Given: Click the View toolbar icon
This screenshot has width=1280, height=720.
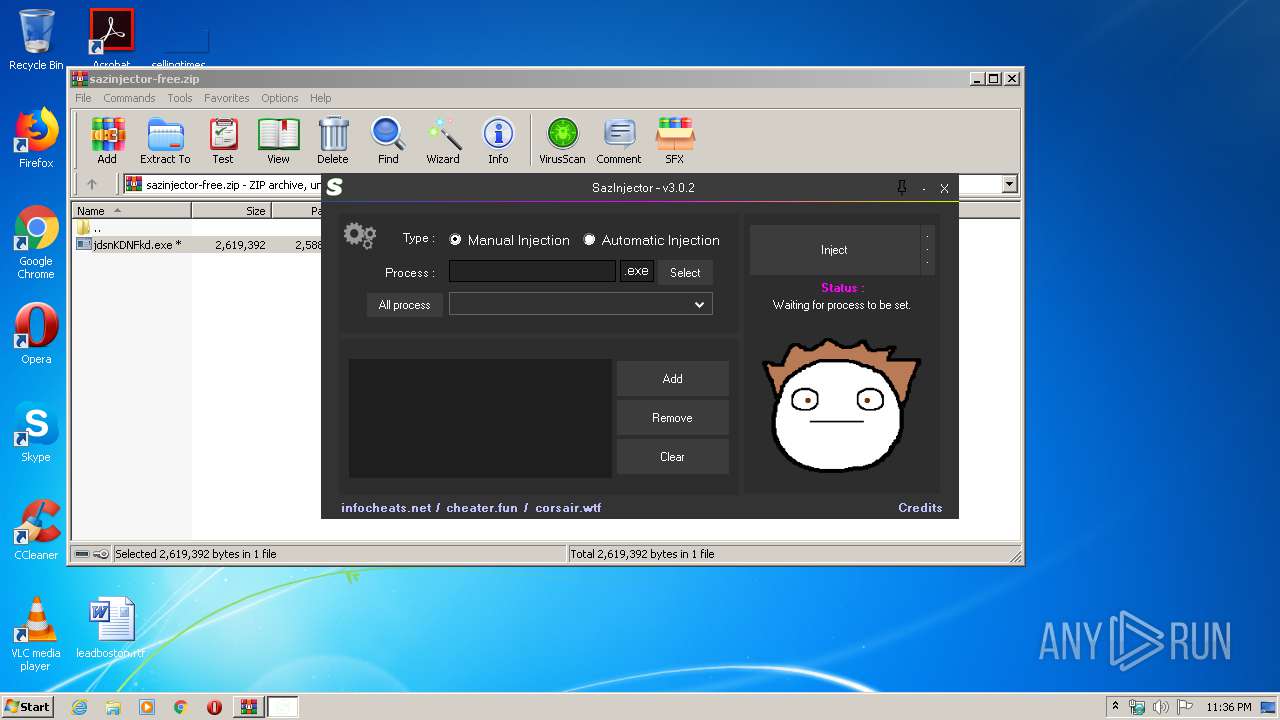Looking at the screenshot, I should (278, 140).
